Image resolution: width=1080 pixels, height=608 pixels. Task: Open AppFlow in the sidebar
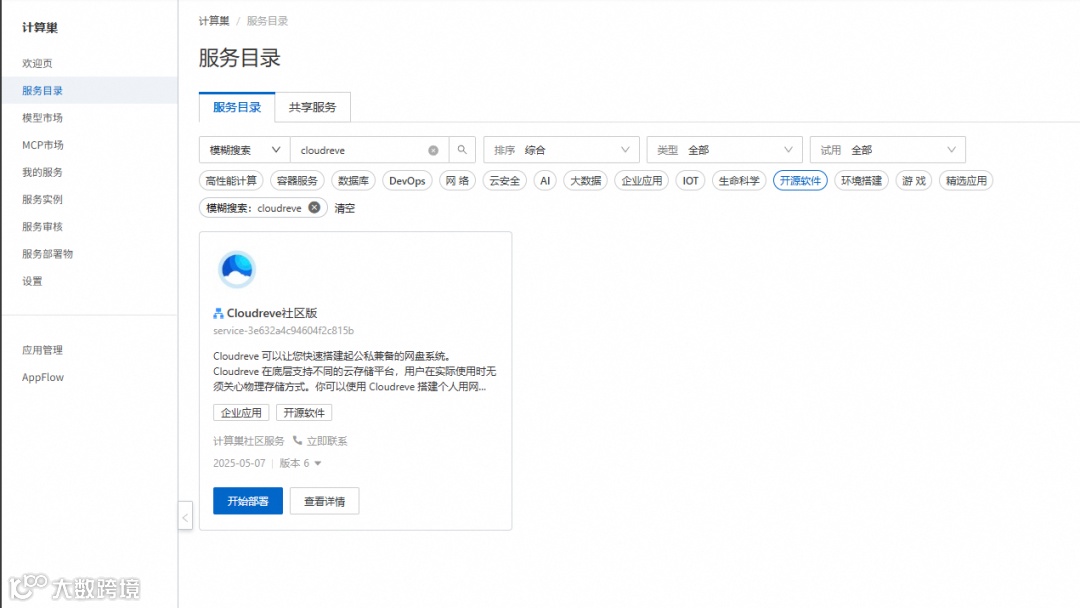pos(43,377)
